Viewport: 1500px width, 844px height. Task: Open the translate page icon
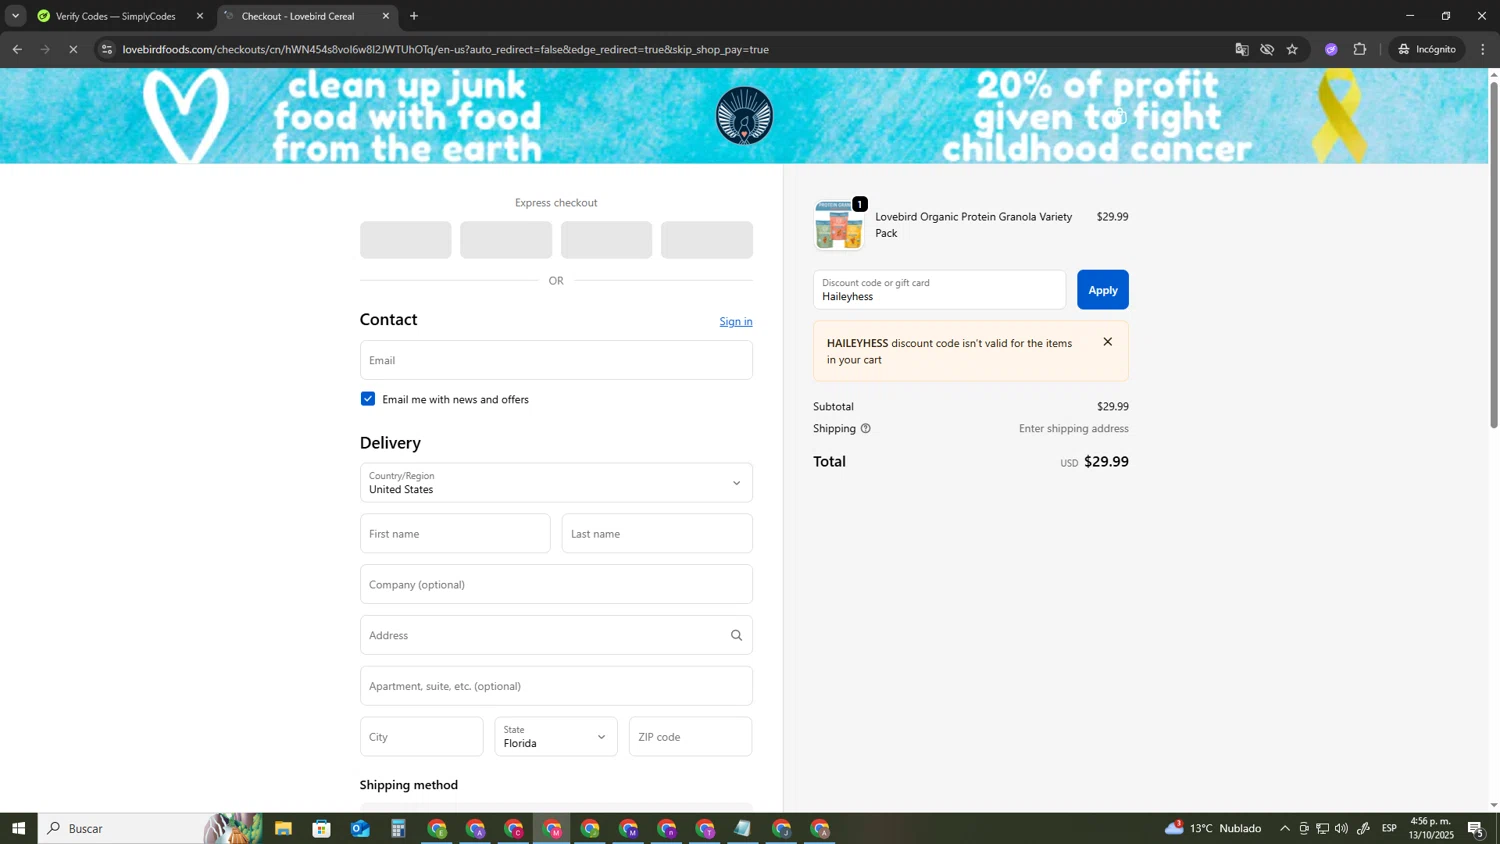(x=1242, y=49)
